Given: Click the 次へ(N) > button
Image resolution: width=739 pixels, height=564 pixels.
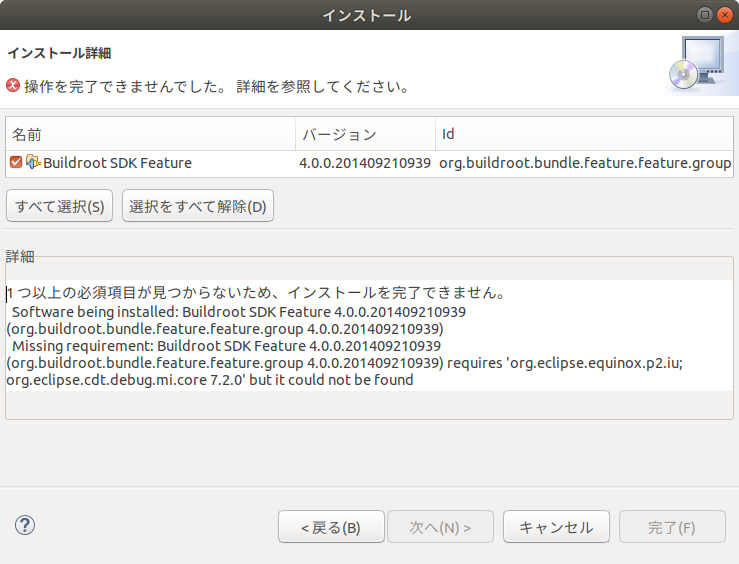Looking at the screenshot, I should [441, 527].
